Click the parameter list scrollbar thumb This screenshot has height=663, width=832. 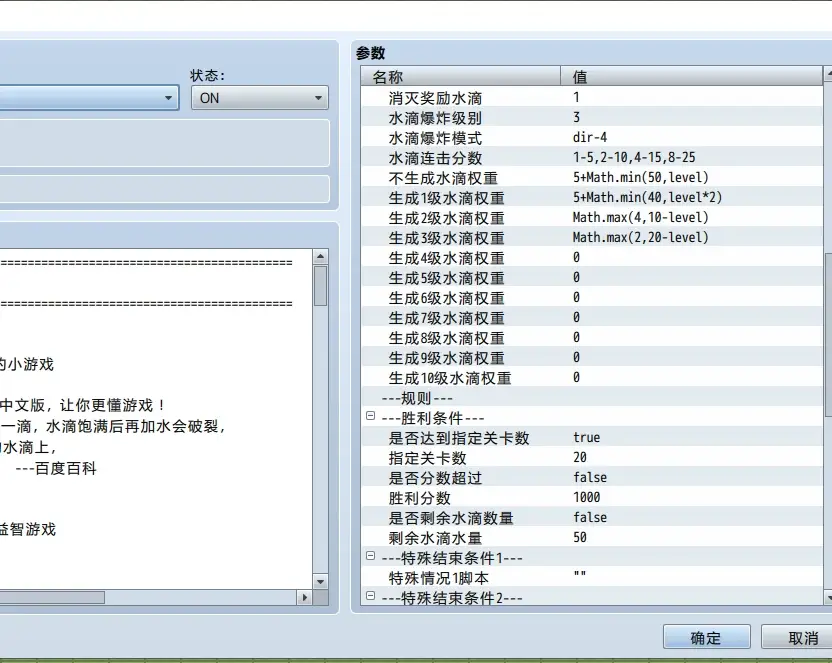(828, 334)
